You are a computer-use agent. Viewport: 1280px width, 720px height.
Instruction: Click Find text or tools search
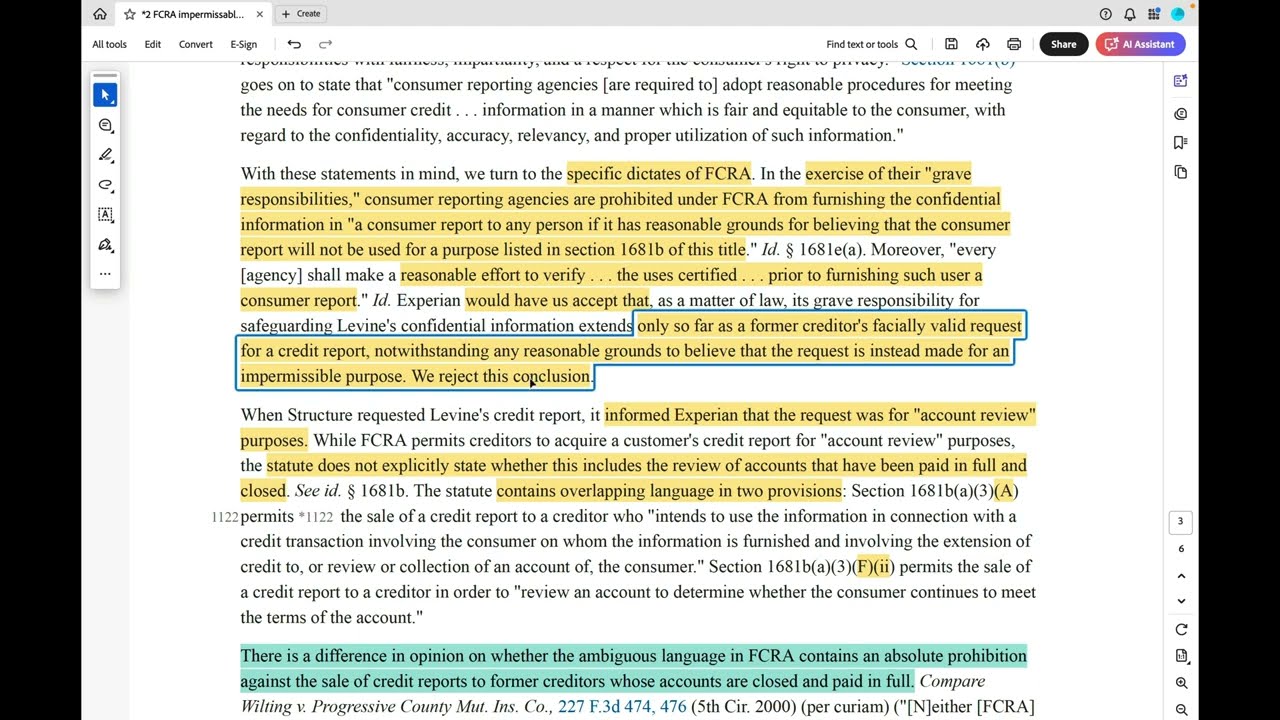point(871,44)
